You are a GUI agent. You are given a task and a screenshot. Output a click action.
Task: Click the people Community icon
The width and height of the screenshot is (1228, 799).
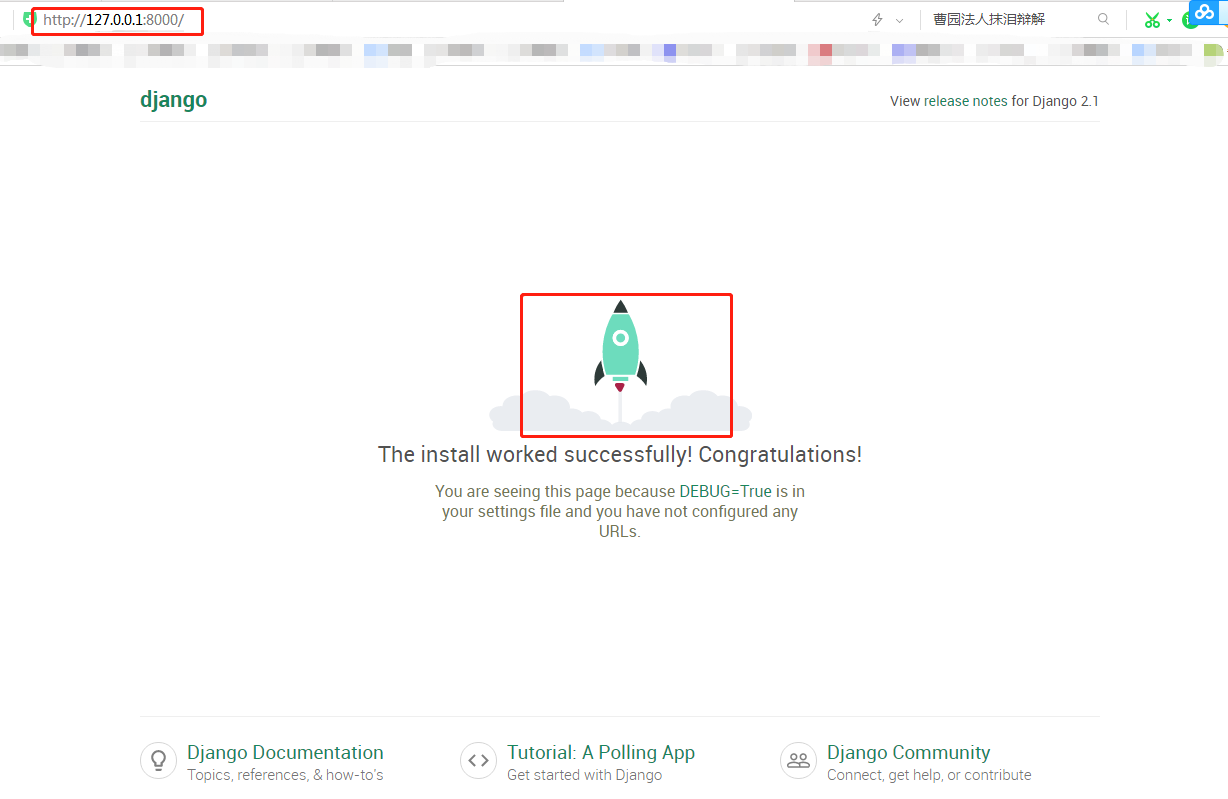point(798,761)
